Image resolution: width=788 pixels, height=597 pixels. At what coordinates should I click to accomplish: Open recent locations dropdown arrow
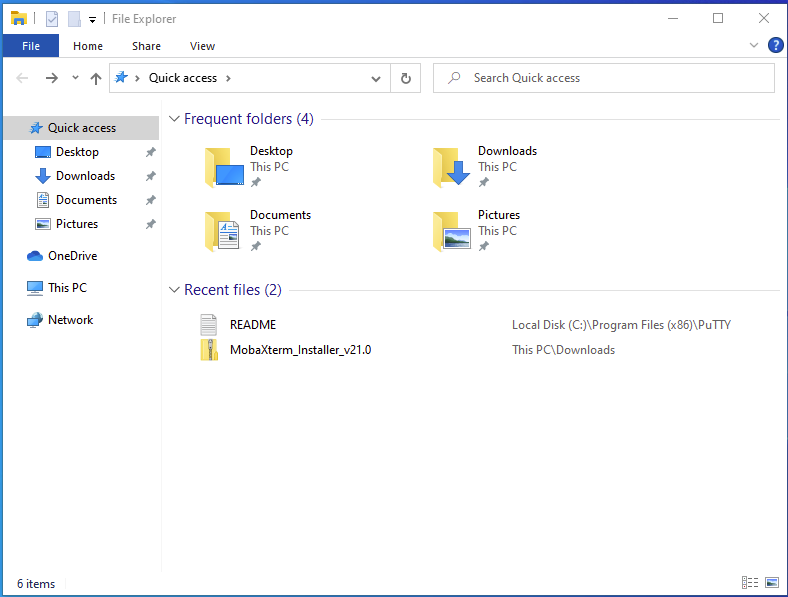coord(75,78)
